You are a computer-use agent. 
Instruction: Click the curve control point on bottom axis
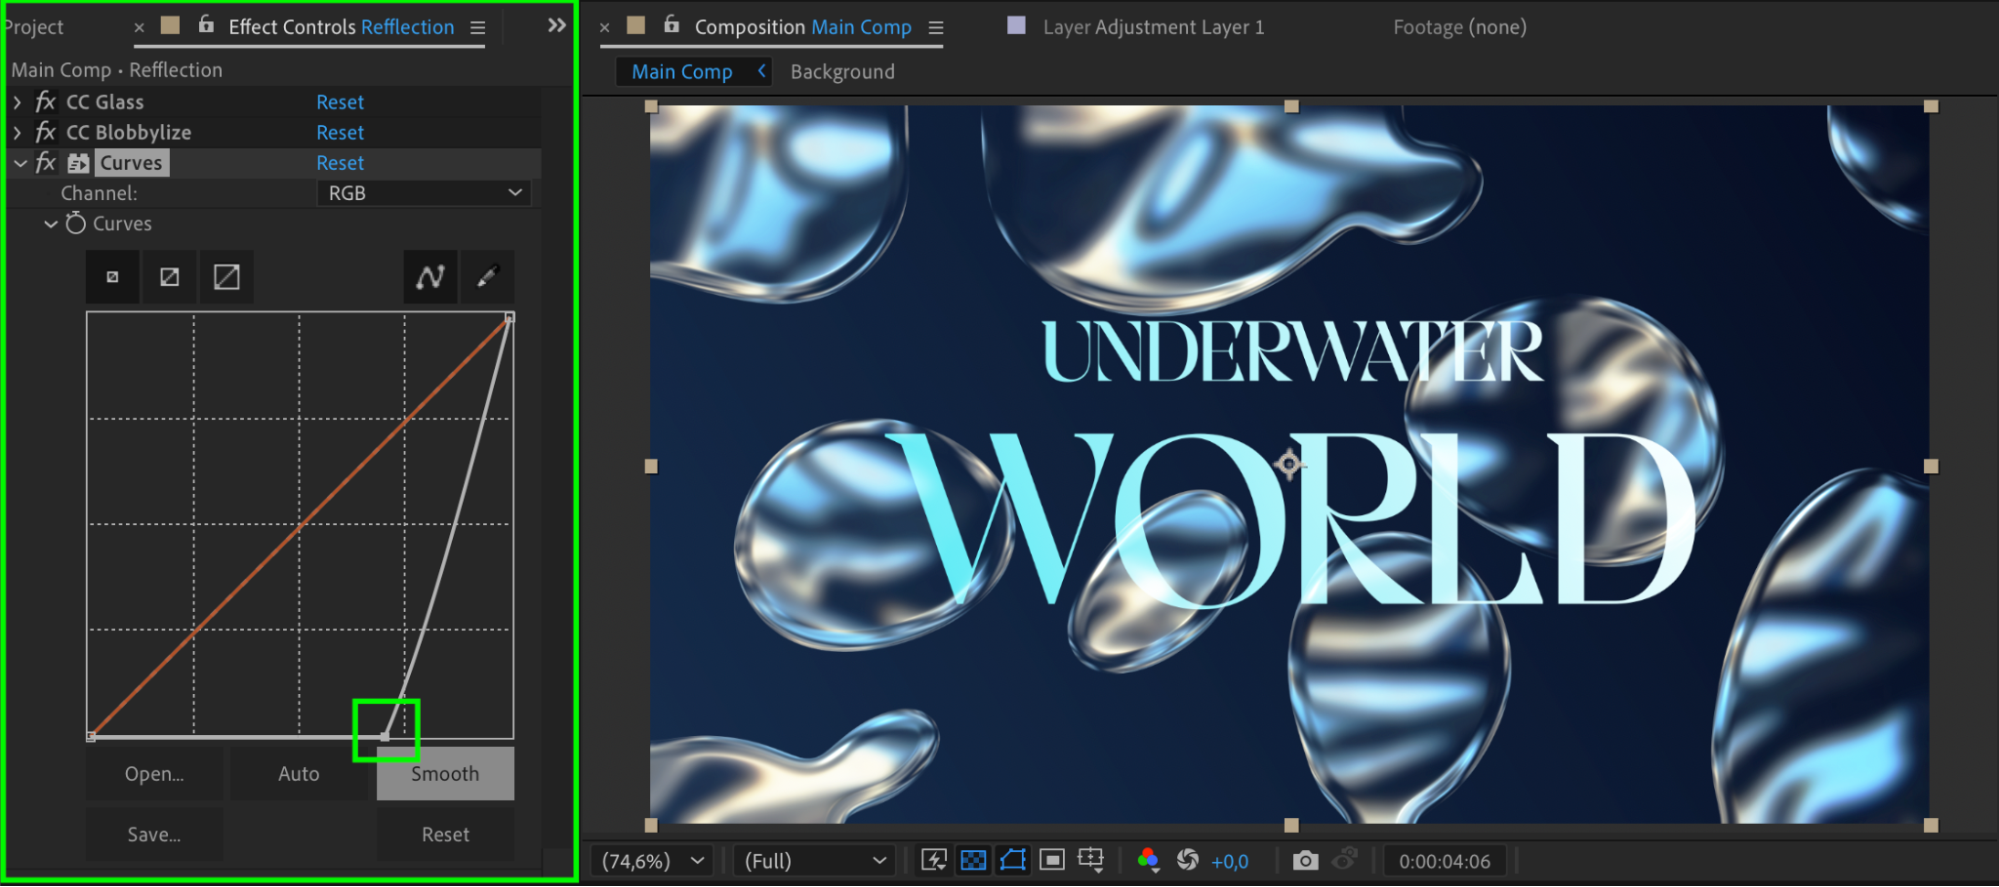click(x=385, y=736)
